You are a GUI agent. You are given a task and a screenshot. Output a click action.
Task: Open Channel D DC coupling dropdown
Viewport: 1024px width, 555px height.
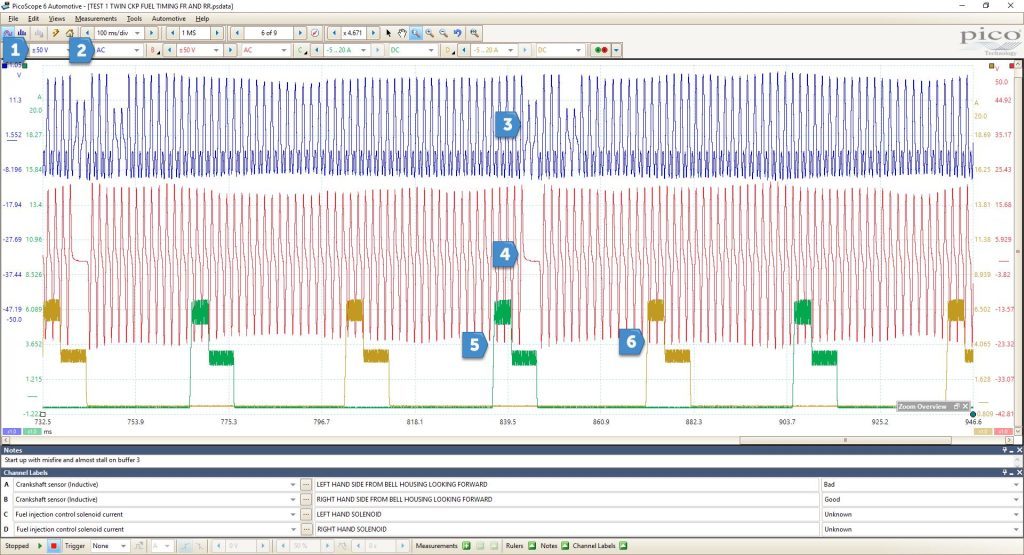577,50
